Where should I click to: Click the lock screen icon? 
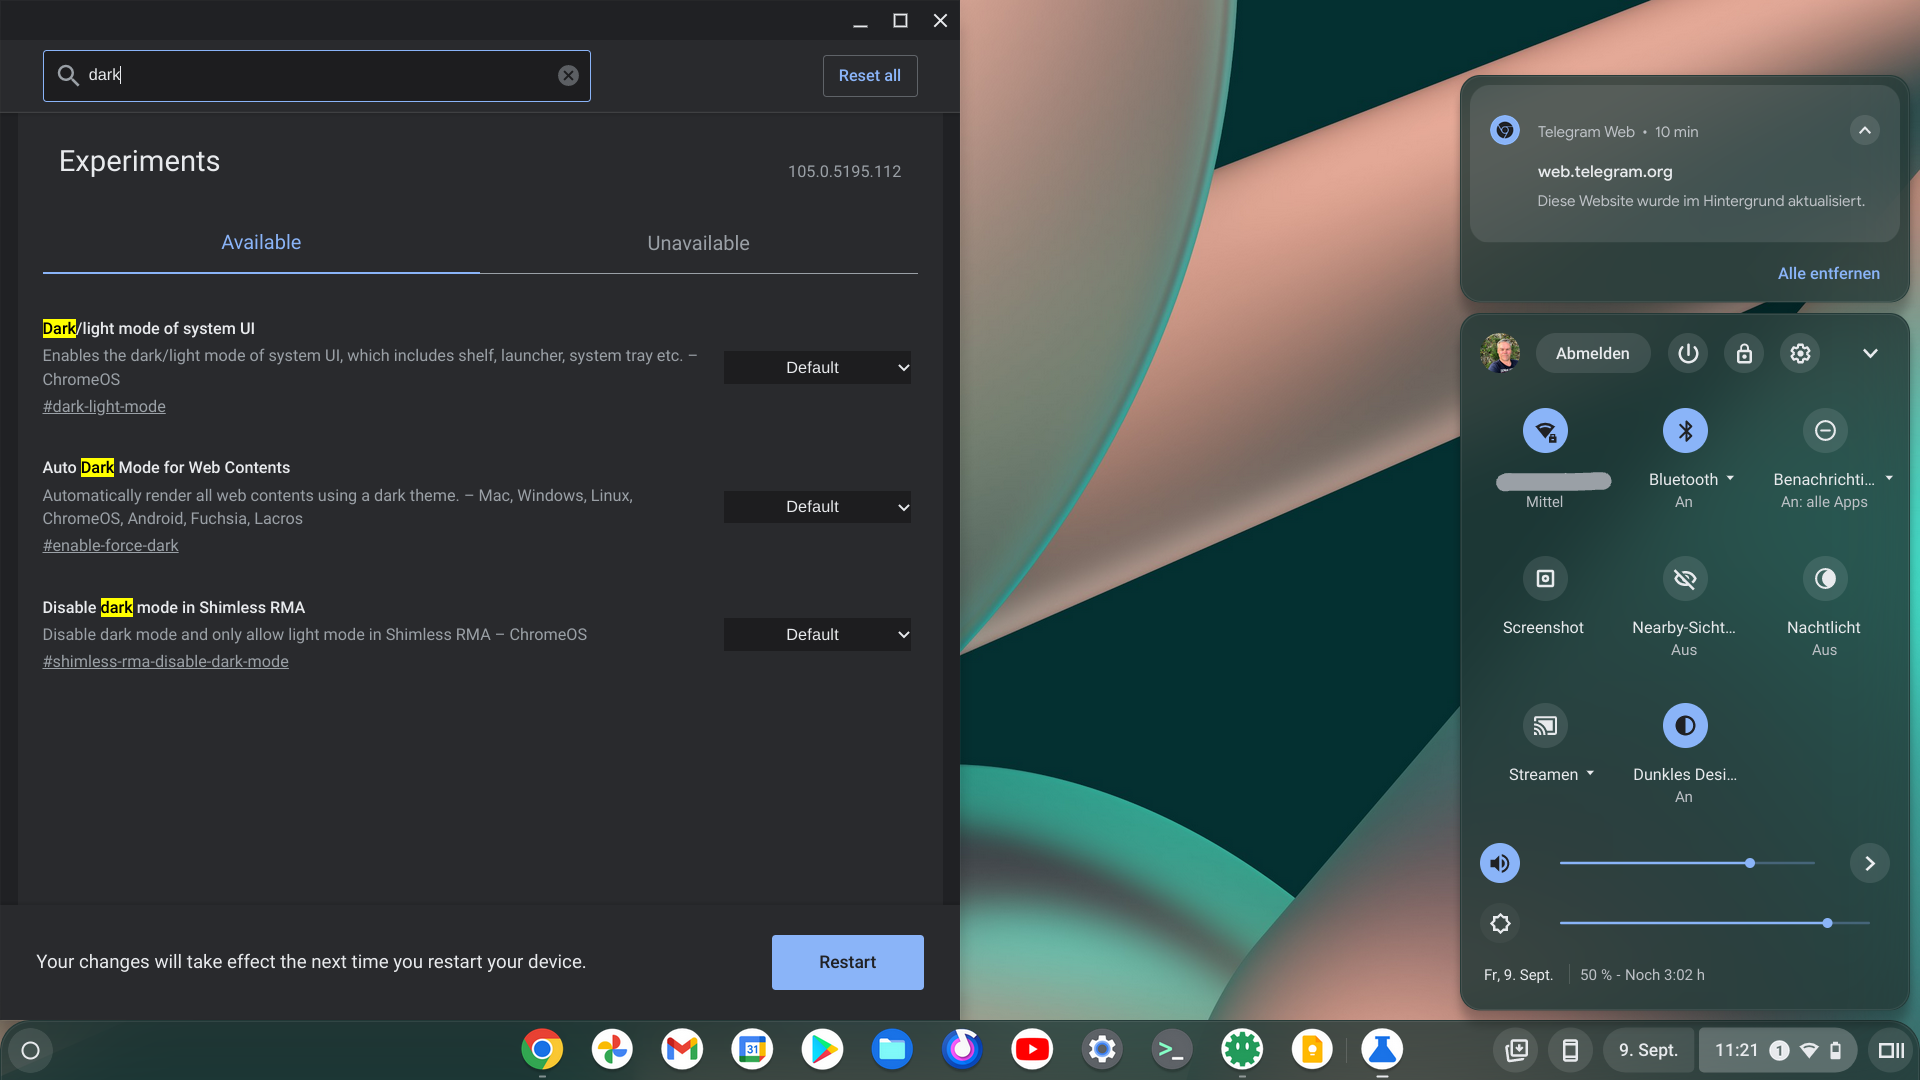pos(1744,353)
